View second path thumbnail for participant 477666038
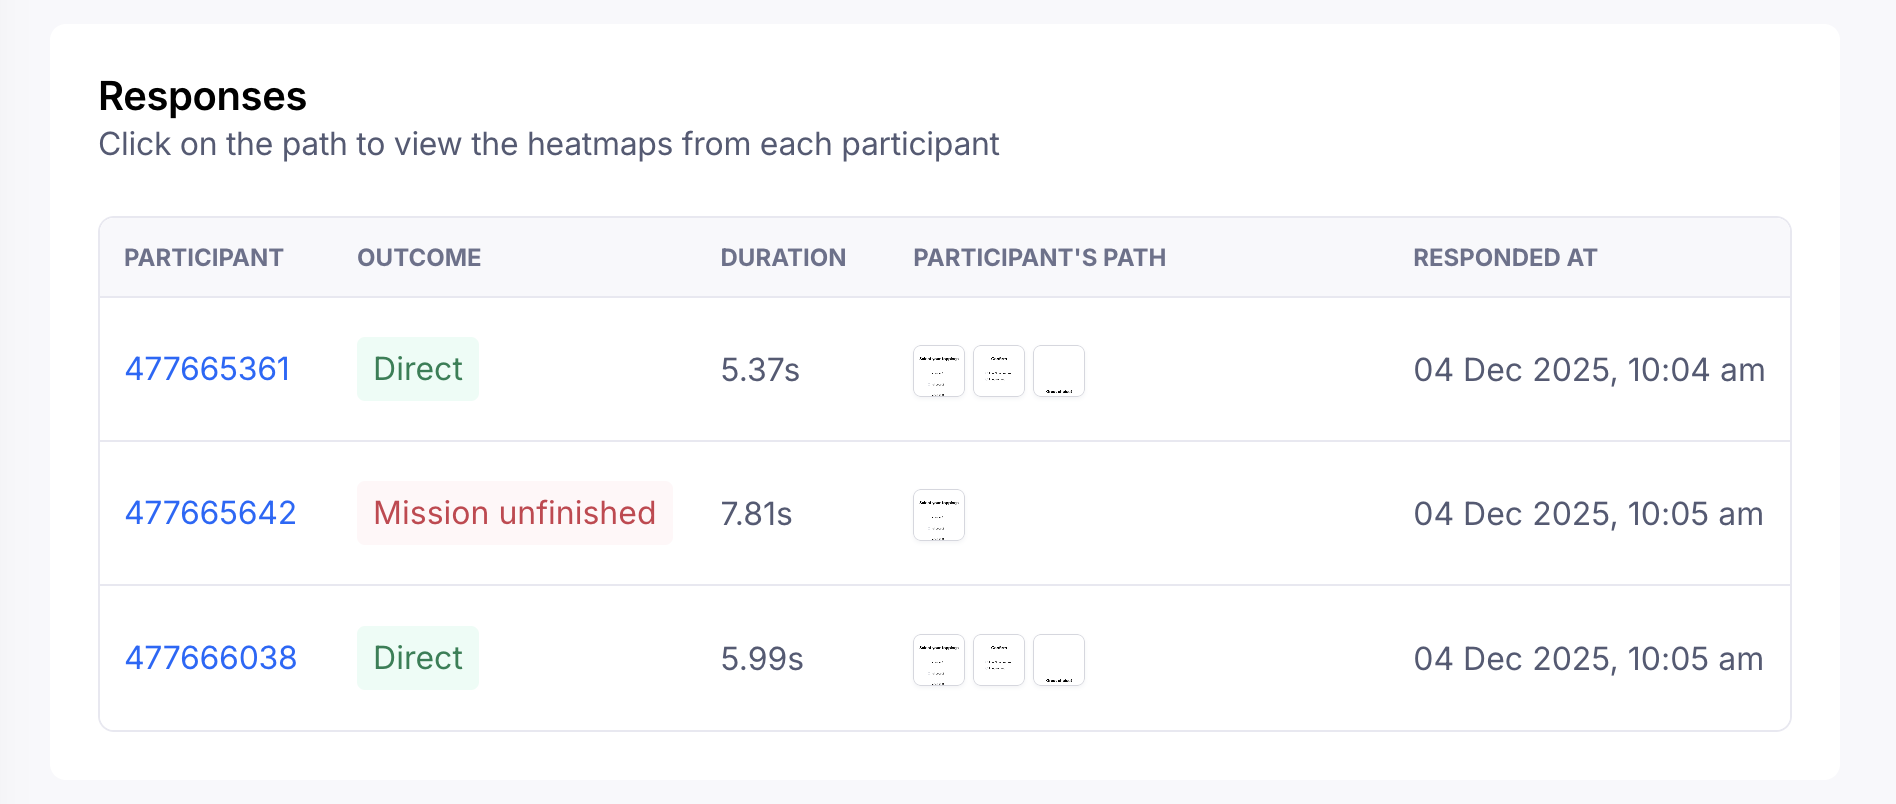The height and width of the screenshot is (804, 1896). pos(999,660)
